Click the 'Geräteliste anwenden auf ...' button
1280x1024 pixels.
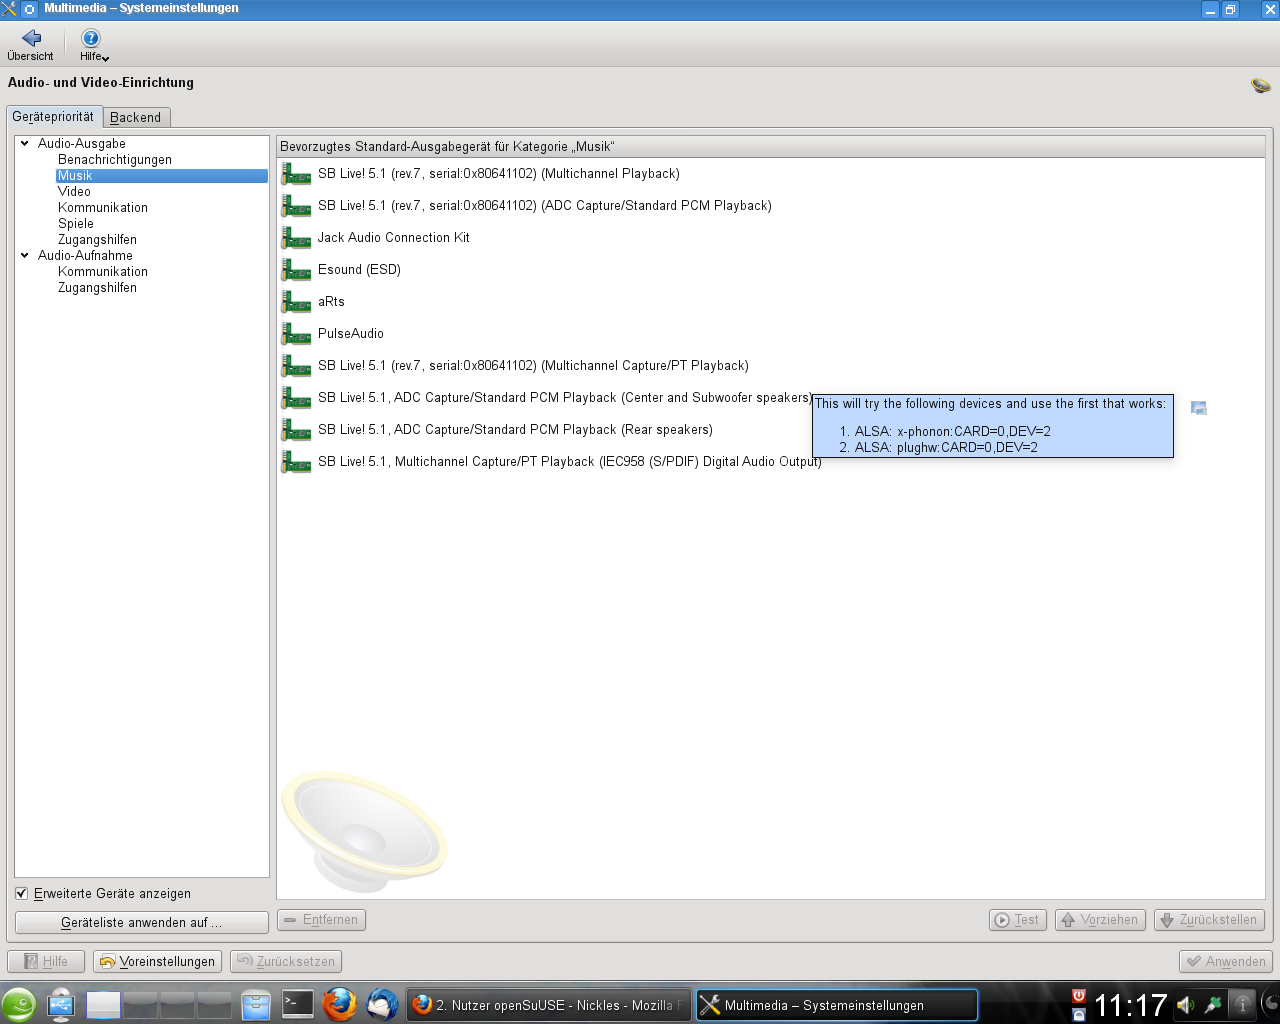(141, 922)
